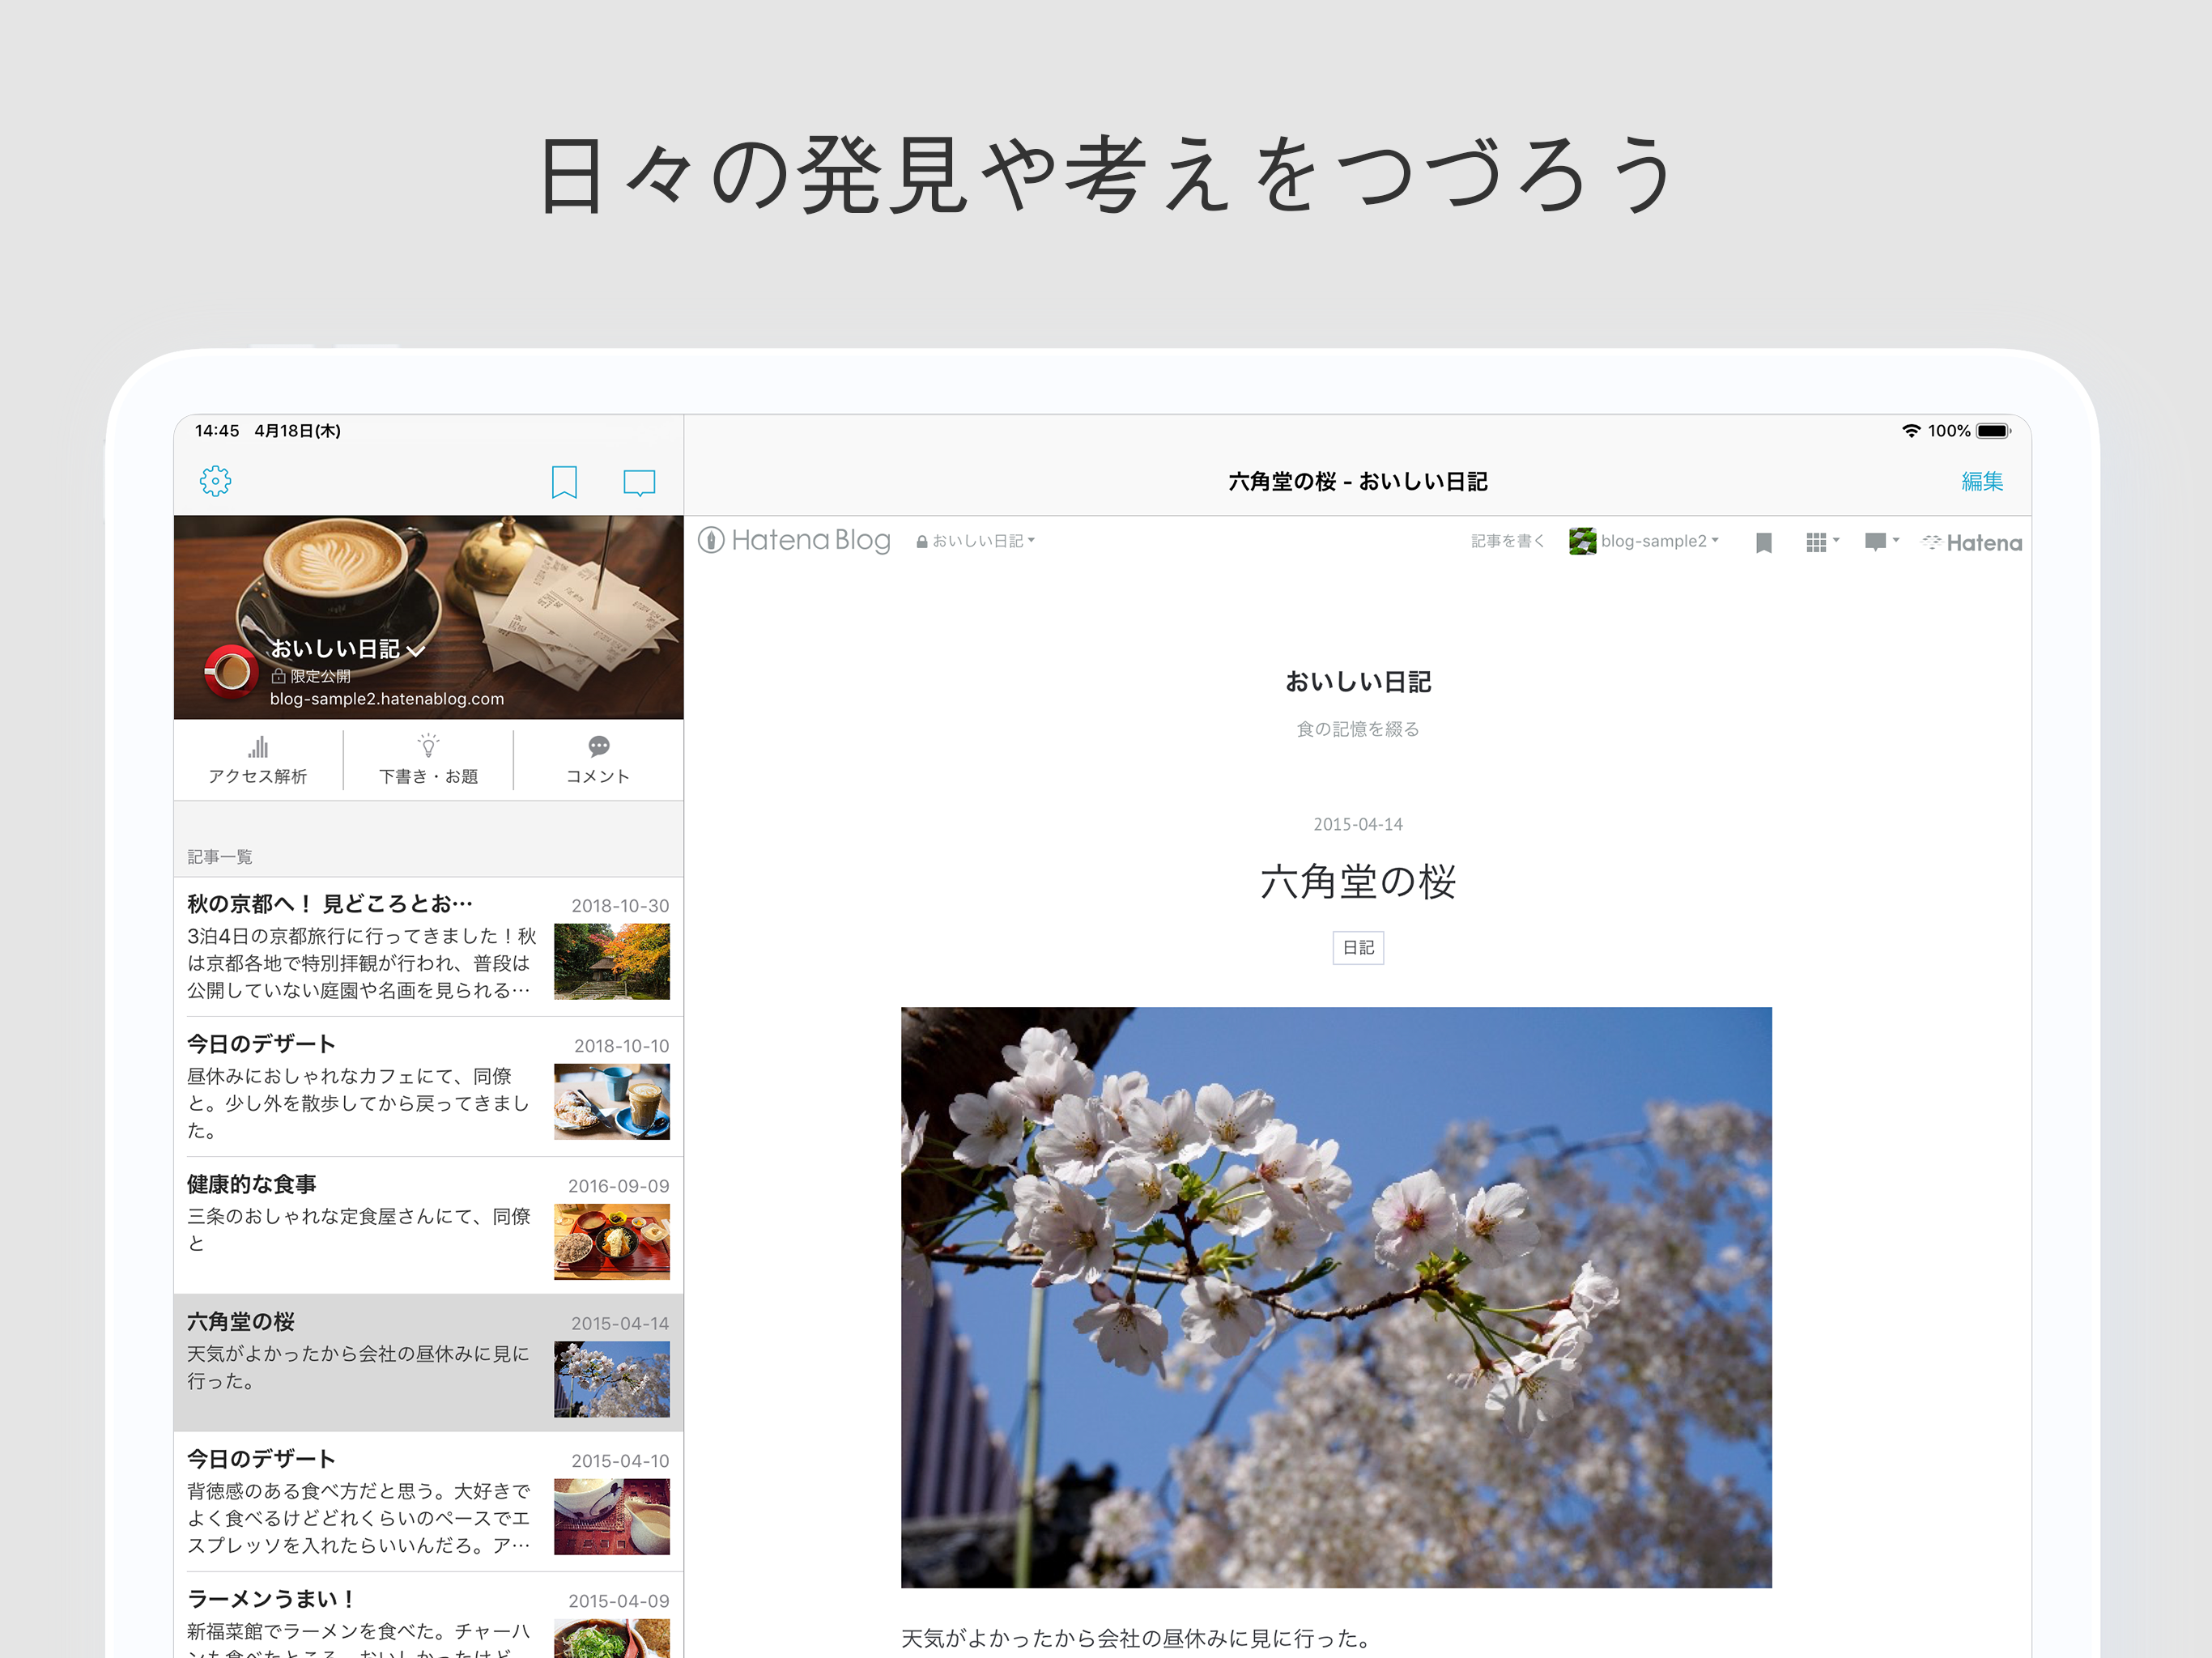Click autumn Kyoto article thumbnail
2212x1658 pixels.
pyautogui.click(x=612, y=961)
